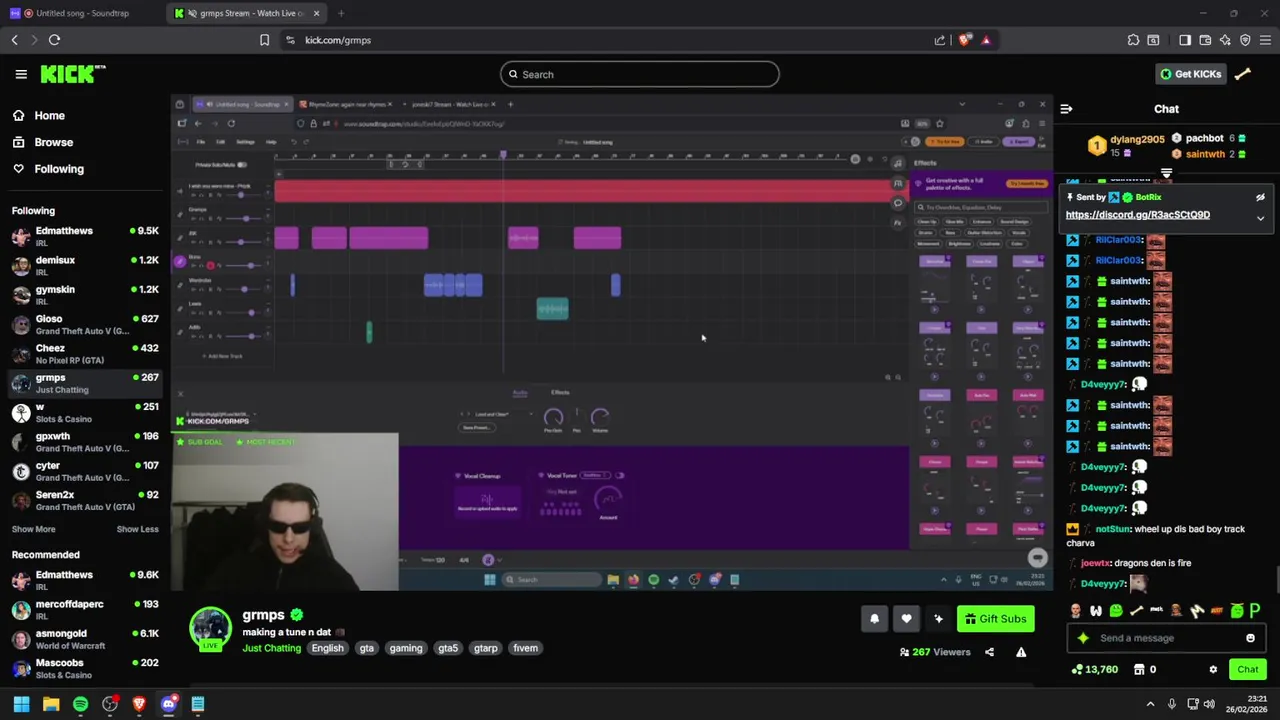Screen dimensions: 1280x720
Task: Open dylang2905 top gifter profile
Action: point(1137,140)
